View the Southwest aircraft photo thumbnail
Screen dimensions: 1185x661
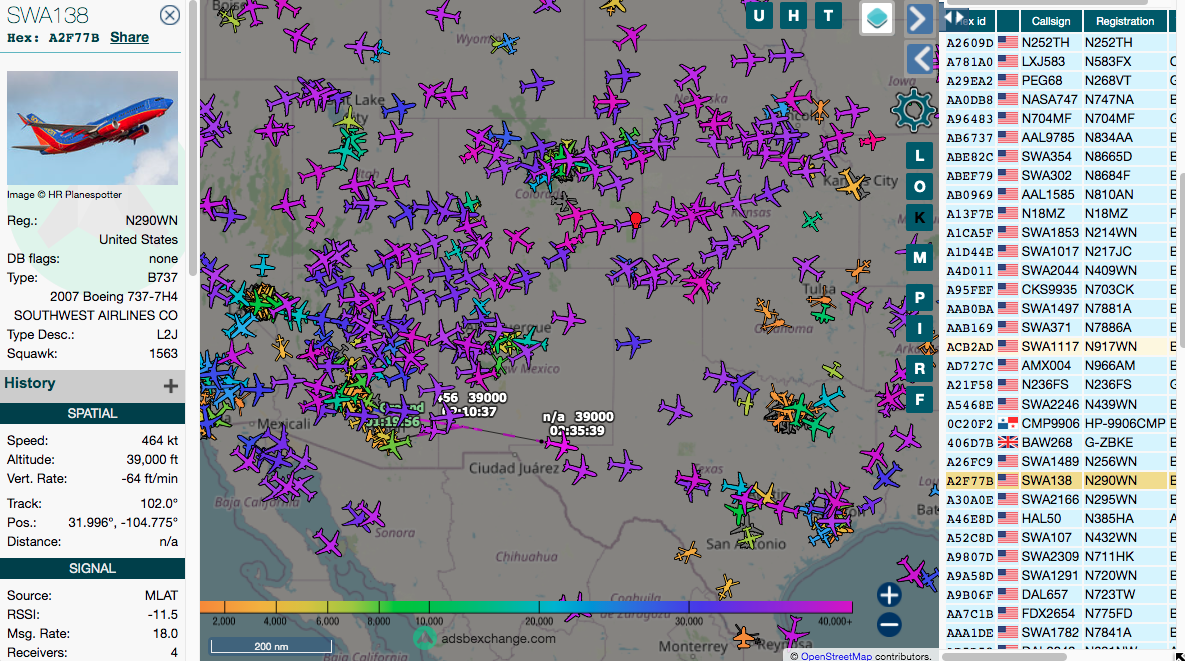(92, 128)
